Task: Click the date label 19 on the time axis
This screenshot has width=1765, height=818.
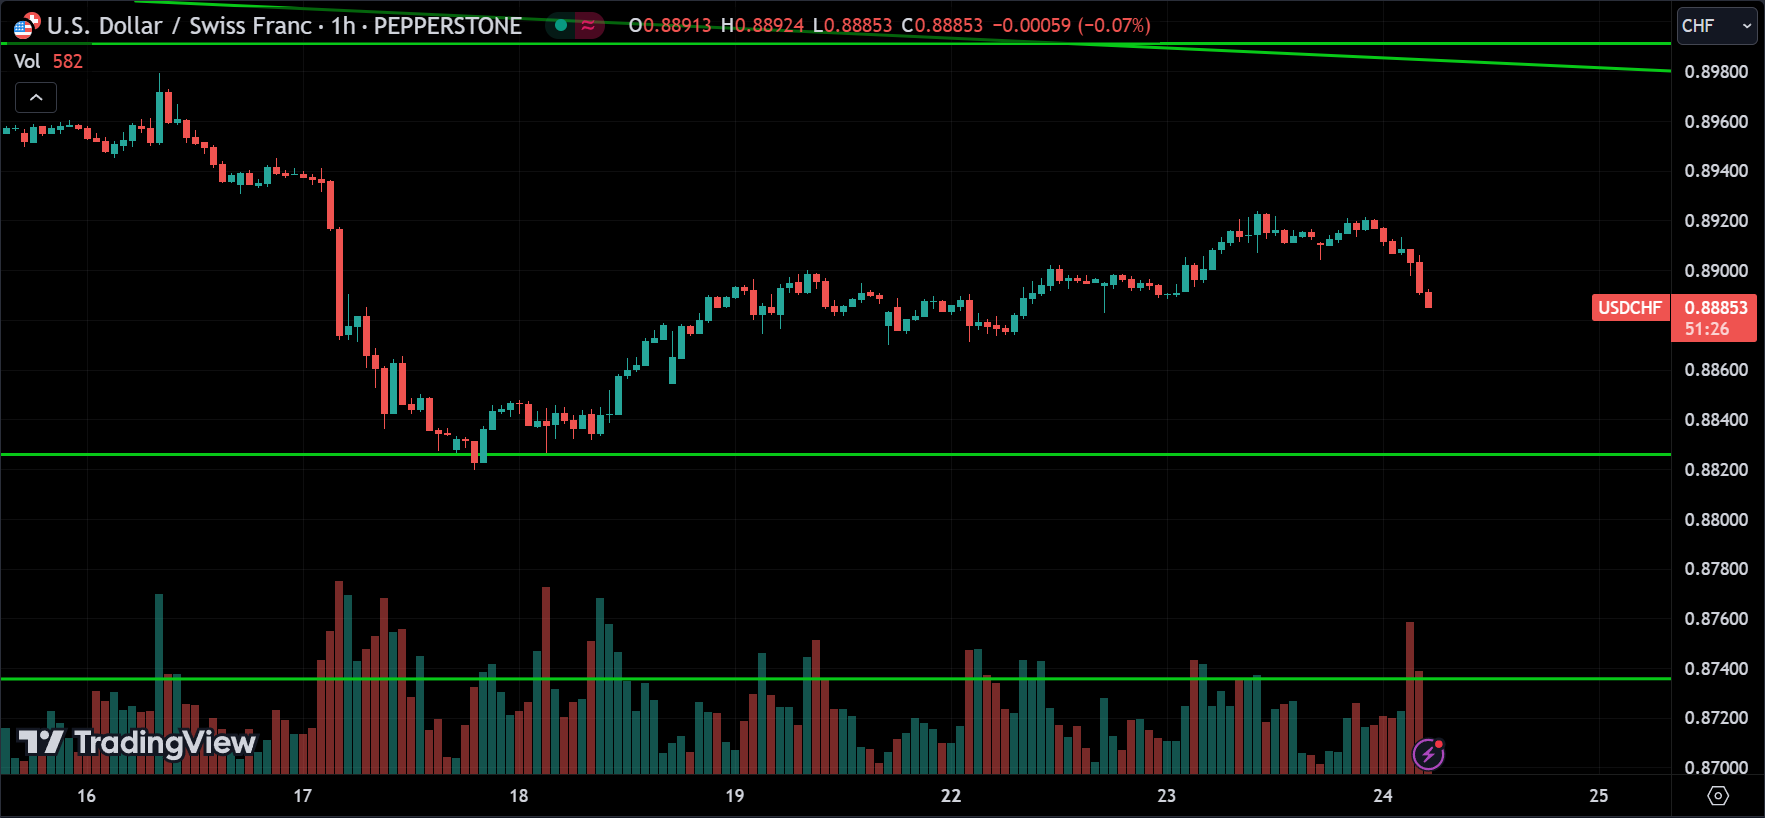Action: tap(735, 796)
